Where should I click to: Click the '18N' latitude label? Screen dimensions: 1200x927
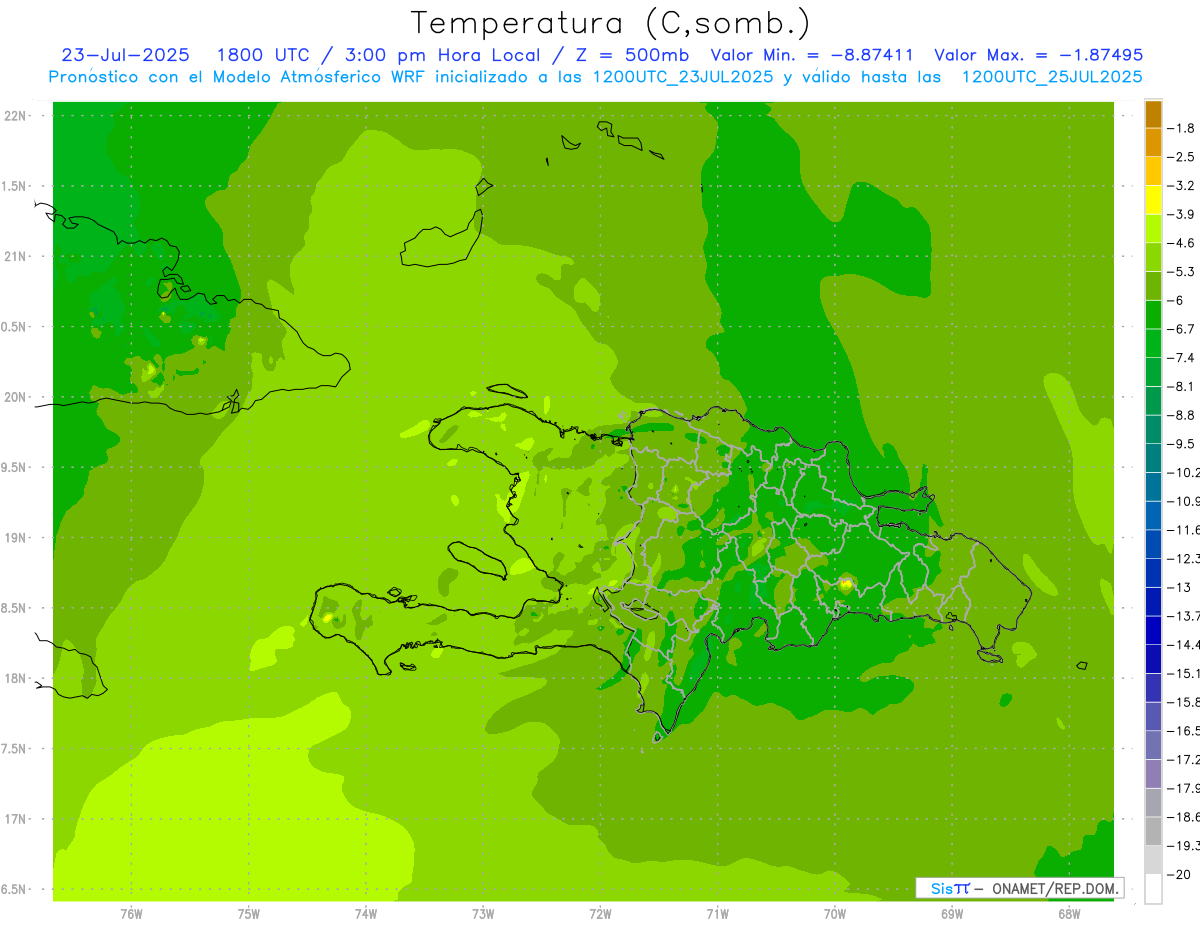point(15,679)
